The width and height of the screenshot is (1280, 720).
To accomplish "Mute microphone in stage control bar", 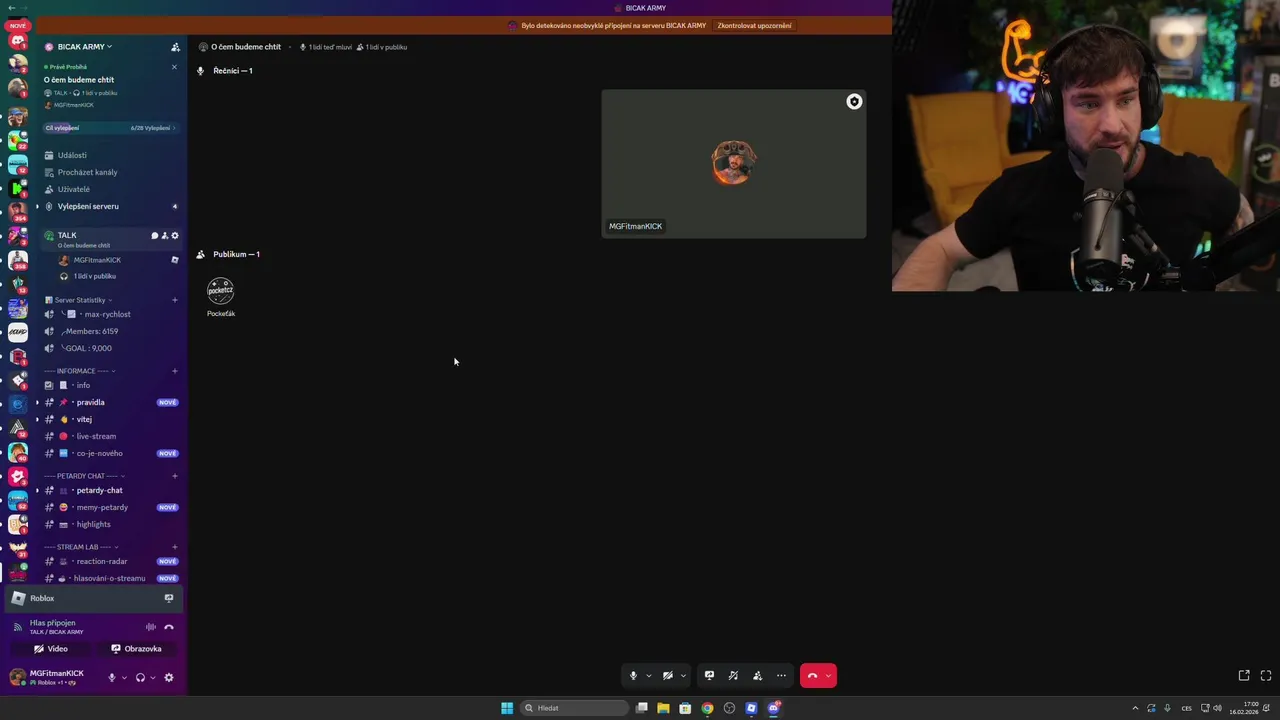I will pyautogui.click(x=633, y=676).
